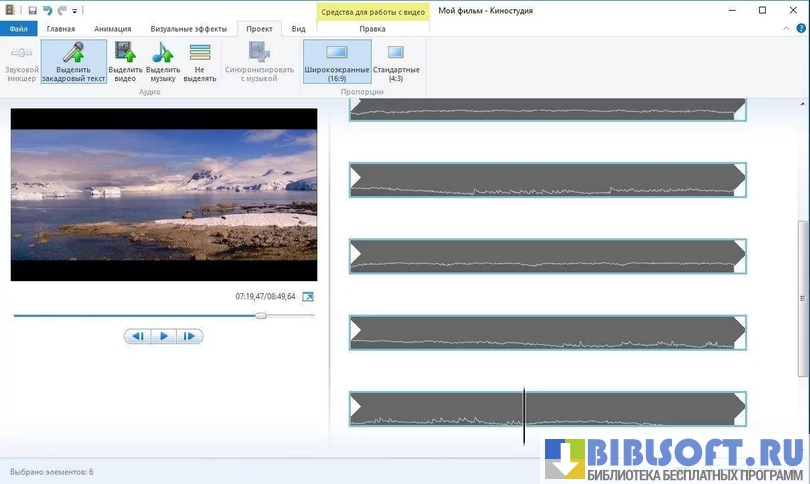Open the Файл menu

coord(18,29)
